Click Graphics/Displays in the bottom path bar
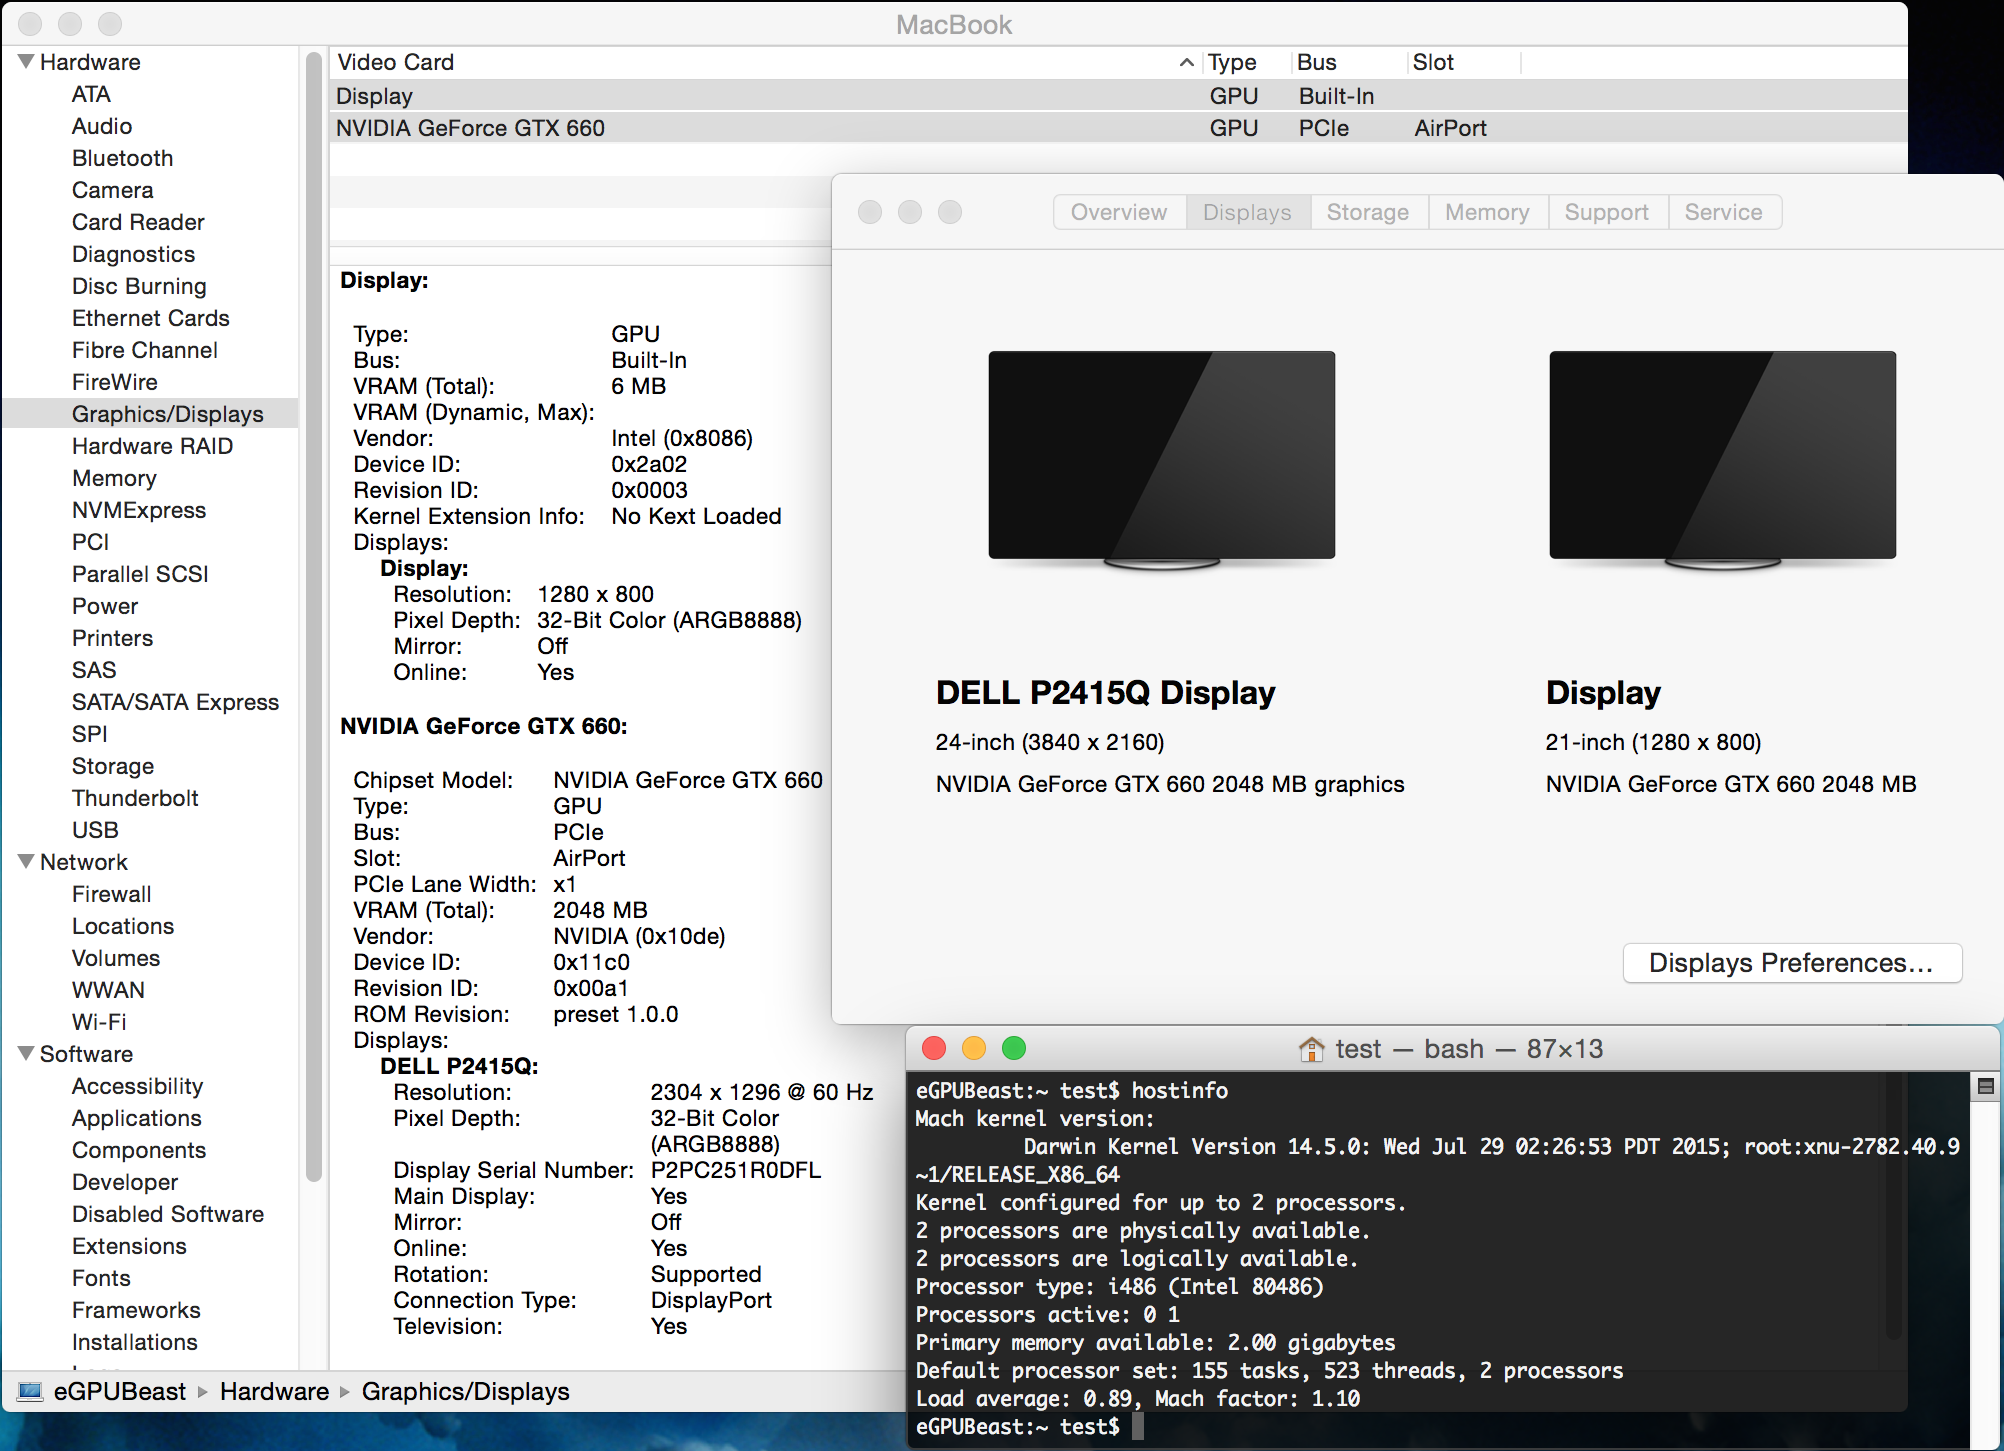The width and height of the screenshot is (2004, 1451). (x=466, y=1392)
